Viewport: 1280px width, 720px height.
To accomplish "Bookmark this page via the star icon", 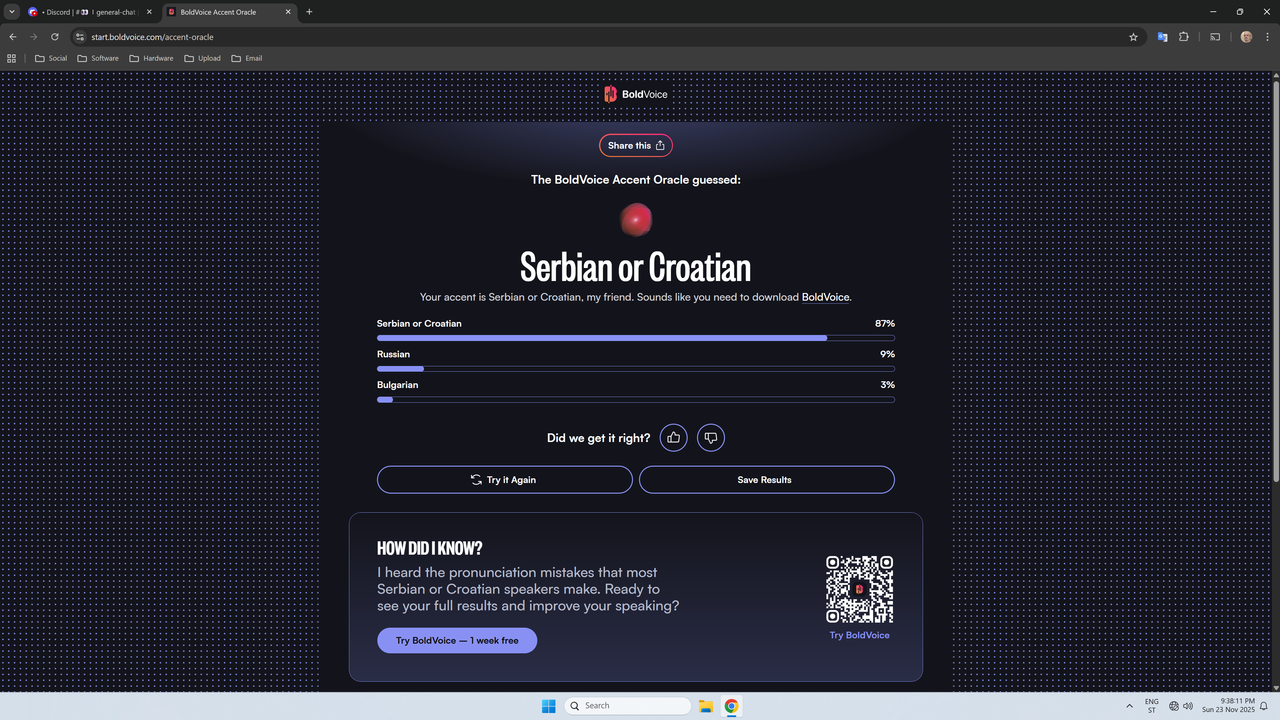I will 1133,36.
